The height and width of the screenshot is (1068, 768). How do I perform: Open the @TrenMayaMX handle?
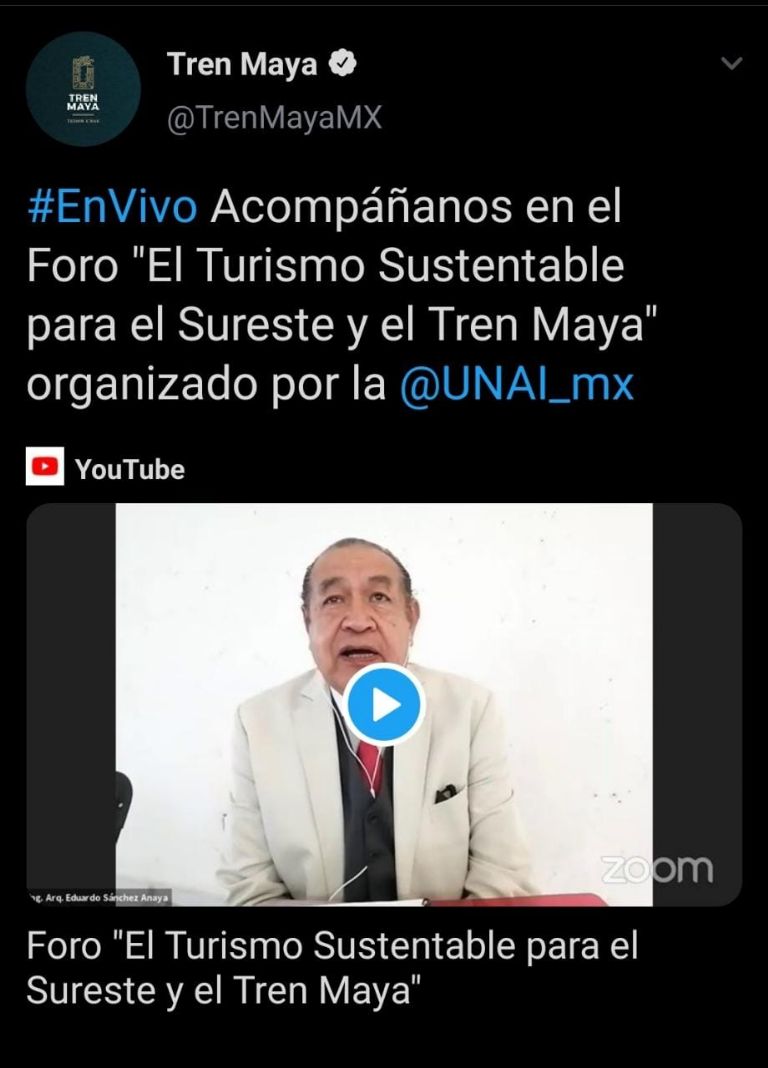pyautogui.click(x=274, y=118)
